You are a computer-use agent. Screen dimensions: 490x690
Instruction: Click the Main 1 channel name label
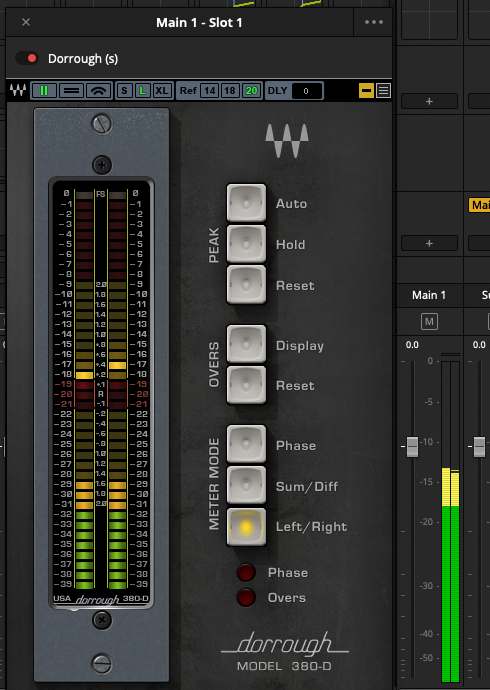pos(429,295)
